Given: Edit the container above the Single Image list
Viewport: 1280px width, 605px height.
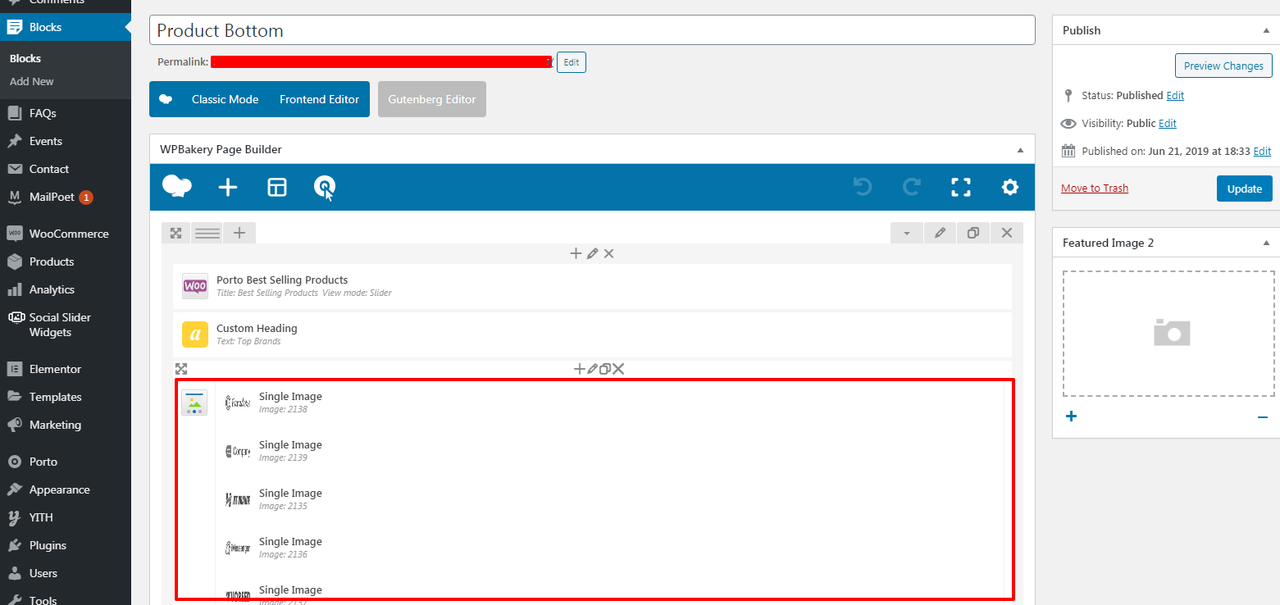Looking at the screenshot, I should click(x=592, y=369).
